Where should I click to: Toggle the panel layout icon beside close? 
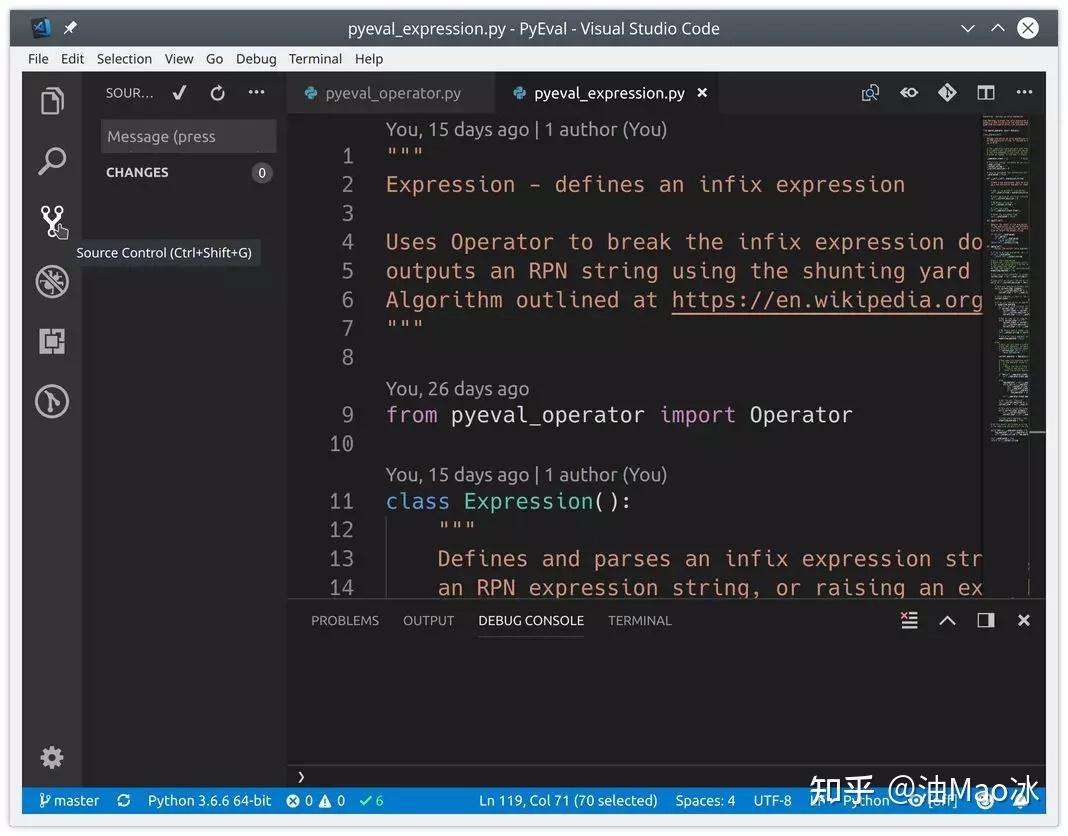(x=985, y=620)
